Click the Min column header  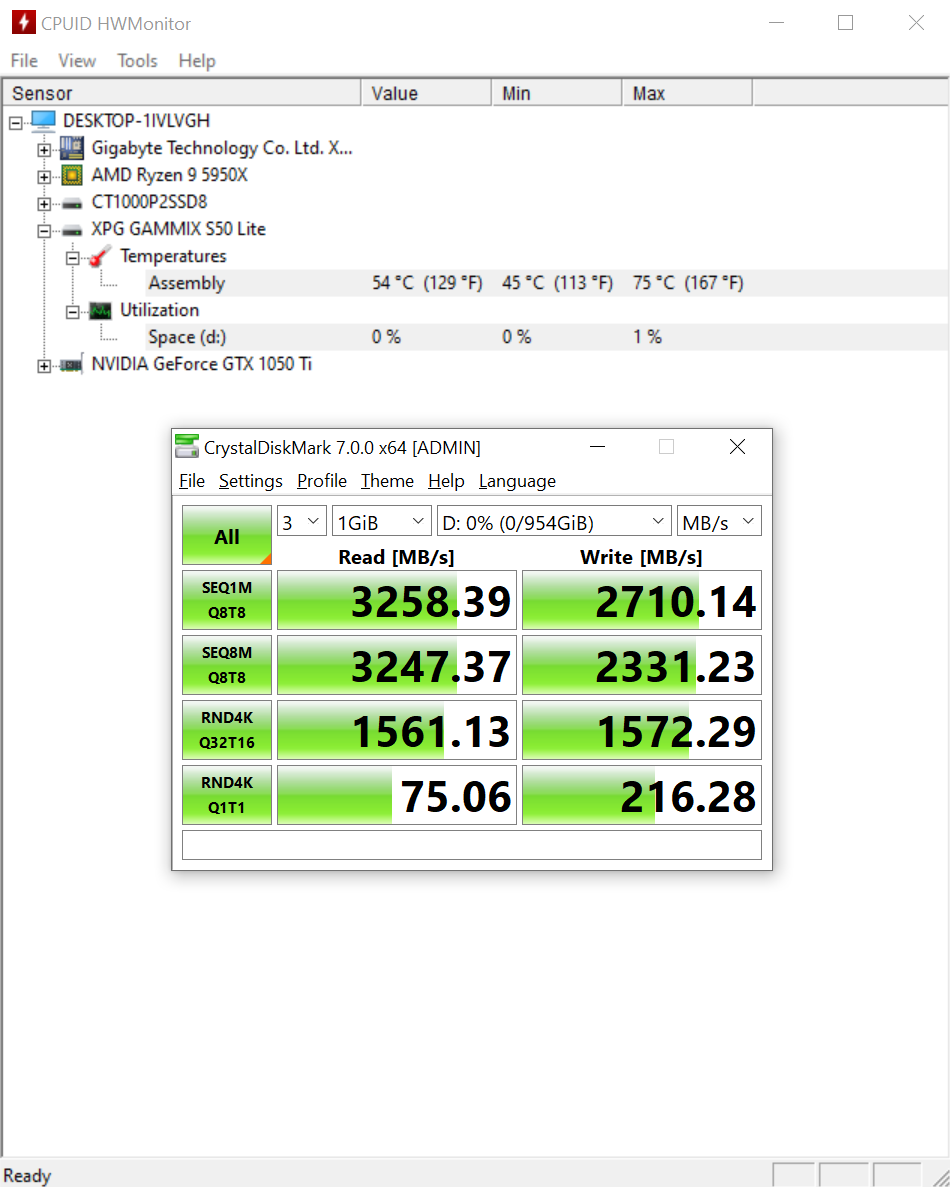(557, 93)
